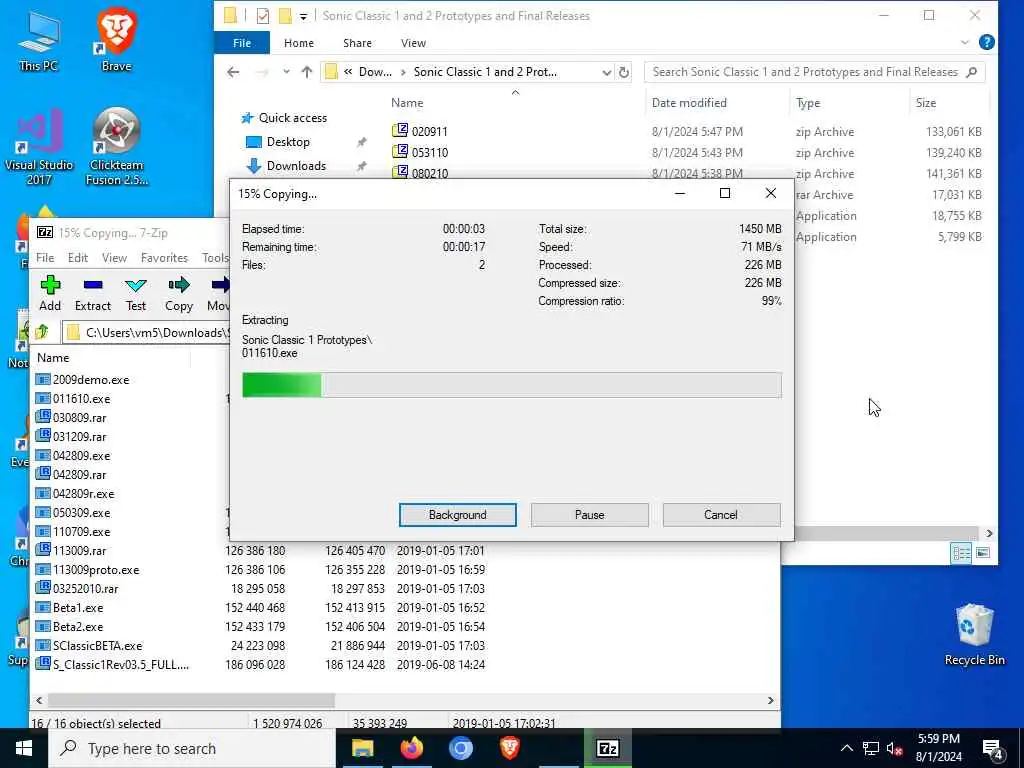Send the copy operation to Background
Screen dimensions: 1024x768
(x=458, y=515)
